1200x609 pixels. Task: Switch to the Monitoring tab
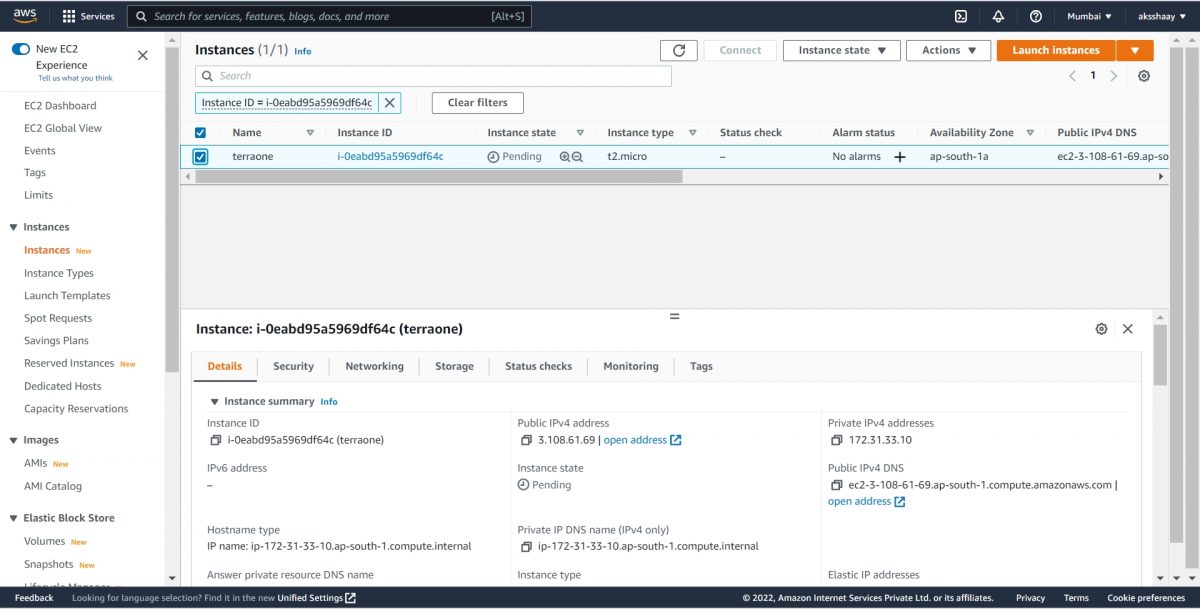pyautogui.click(x=630, y=366)
